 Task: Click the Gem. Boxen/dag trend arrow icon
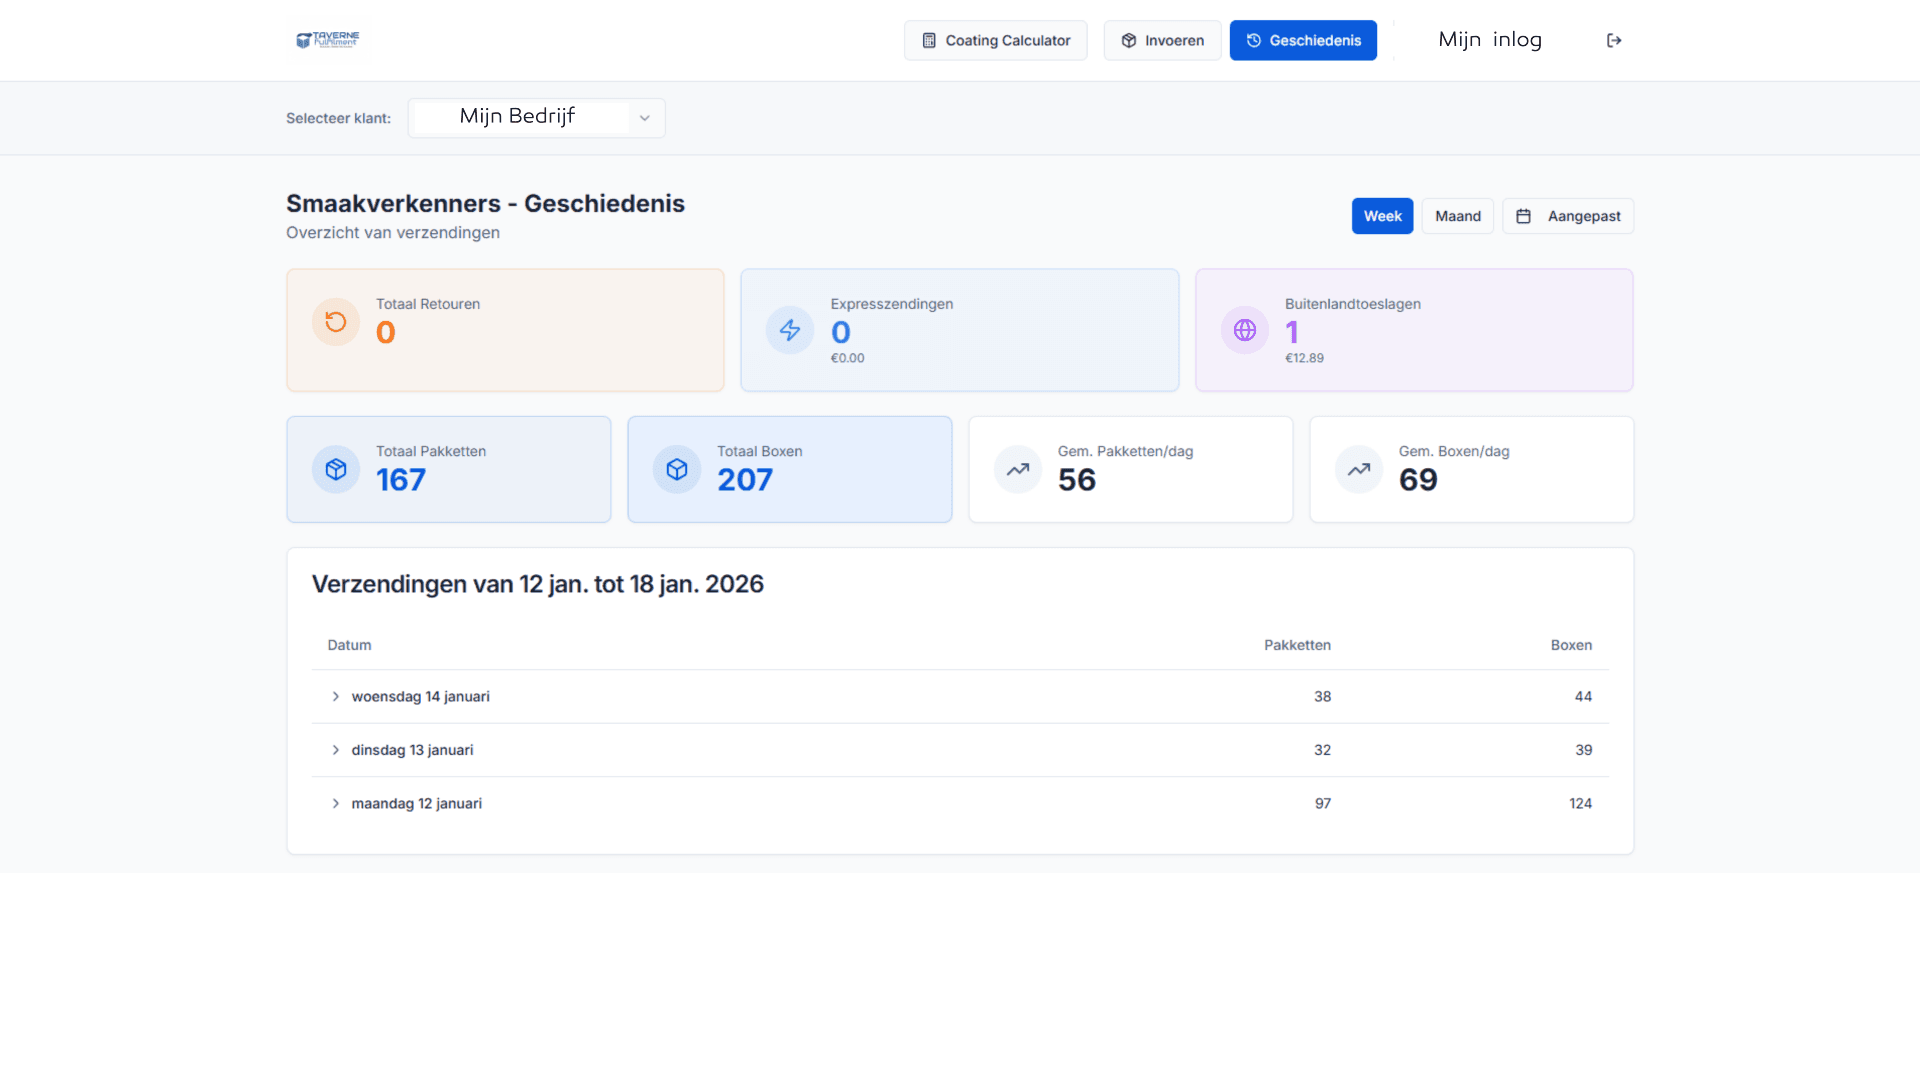click(x=1359, y=469)
